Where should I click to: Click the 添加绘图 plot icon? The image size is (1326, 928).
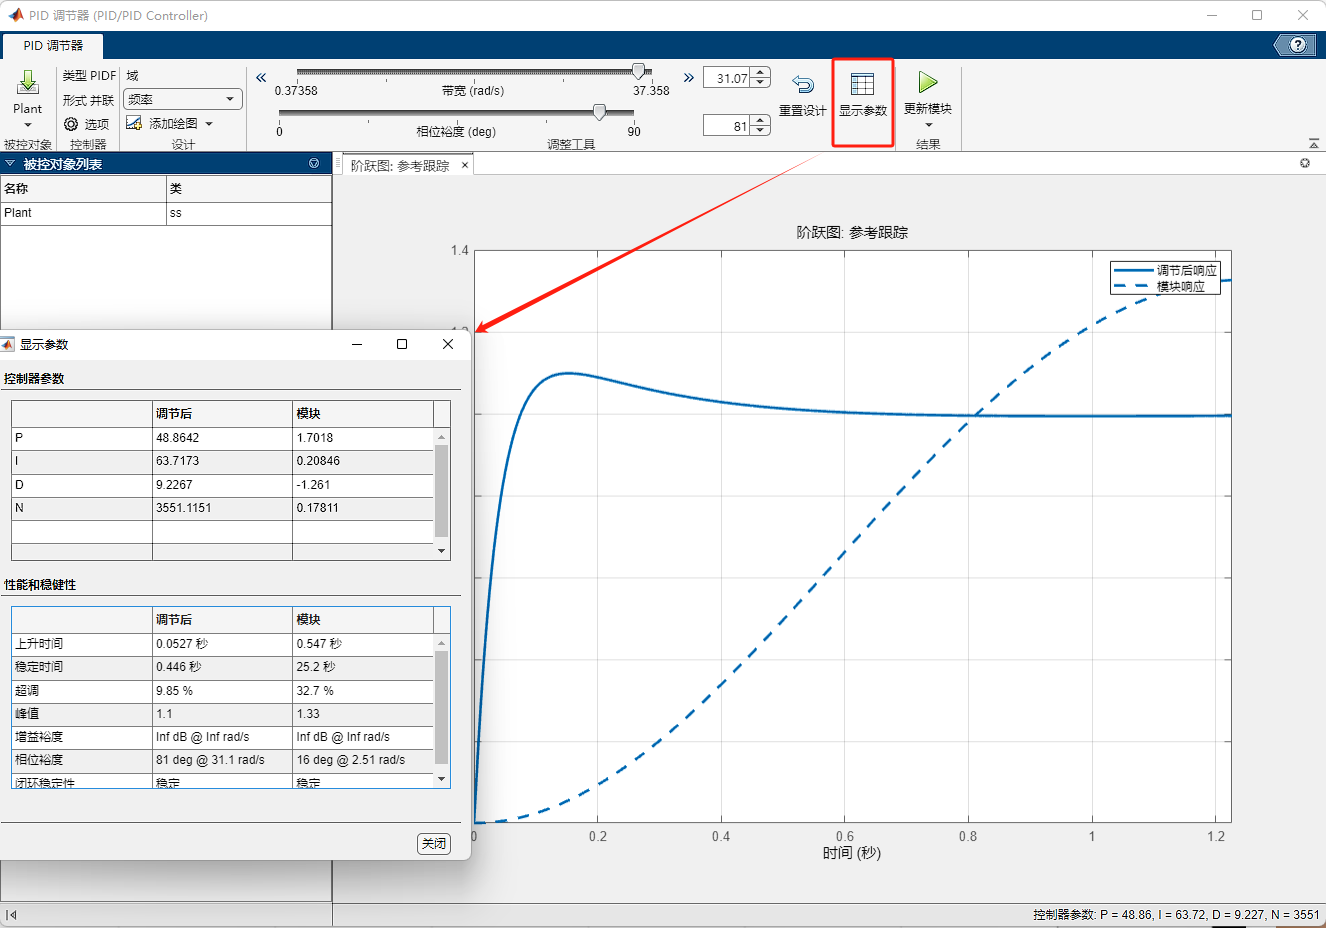134,123
